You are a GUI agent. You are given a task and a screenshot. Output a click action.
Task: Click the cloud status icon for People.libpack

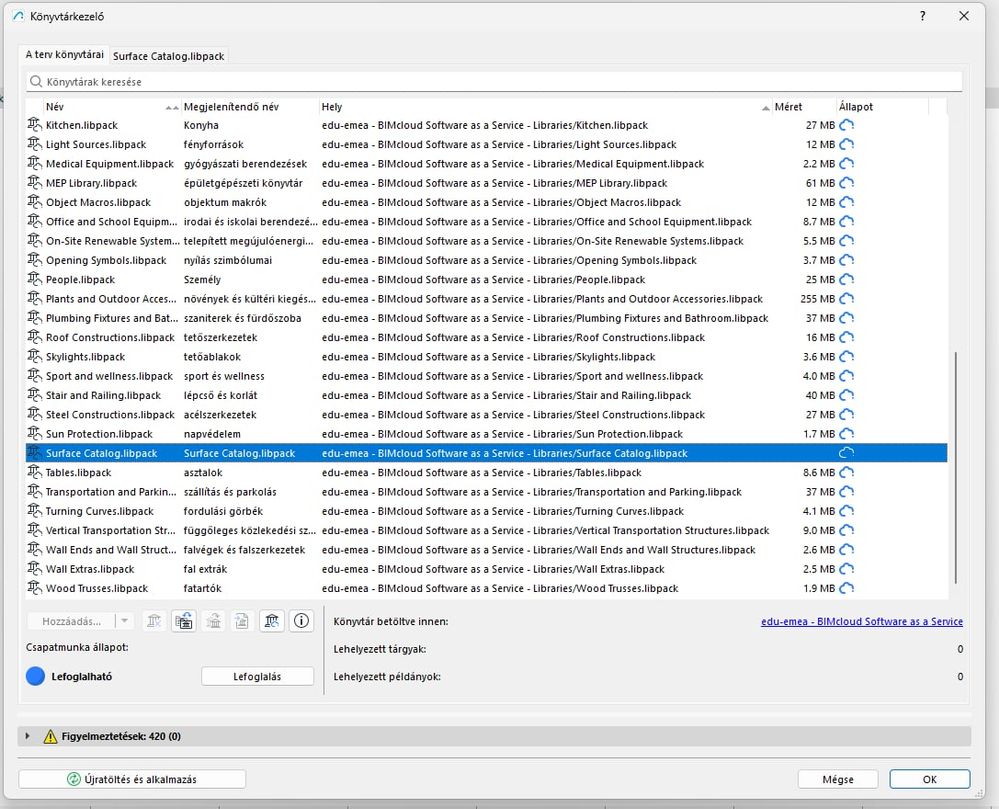pos(846,280)
